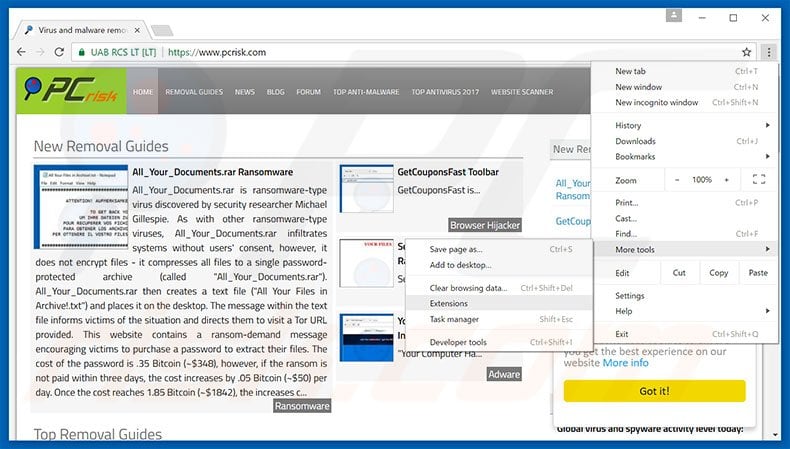
Task: Open REMOVAL GUIDES nav item
Action: (194, 92)
